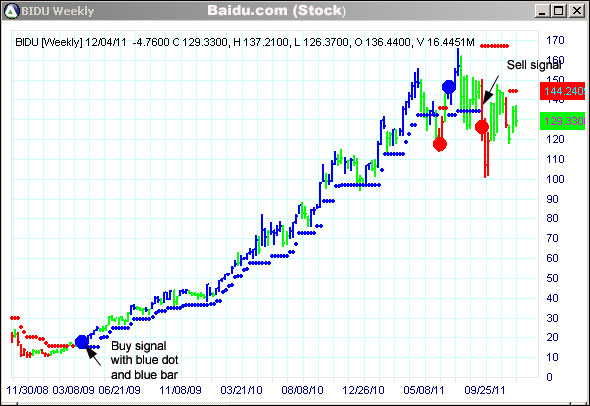The height and width of the screenshot is (406, 590).
Task: Click the blue dotted trailing stop line at 97
Action: (x=357, y=185)
